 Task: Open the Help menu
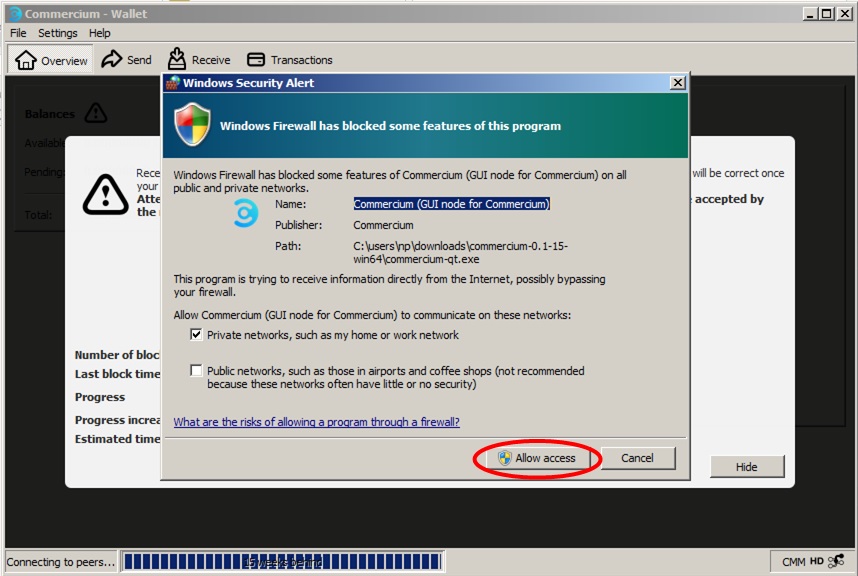click(x=100, y=33)
